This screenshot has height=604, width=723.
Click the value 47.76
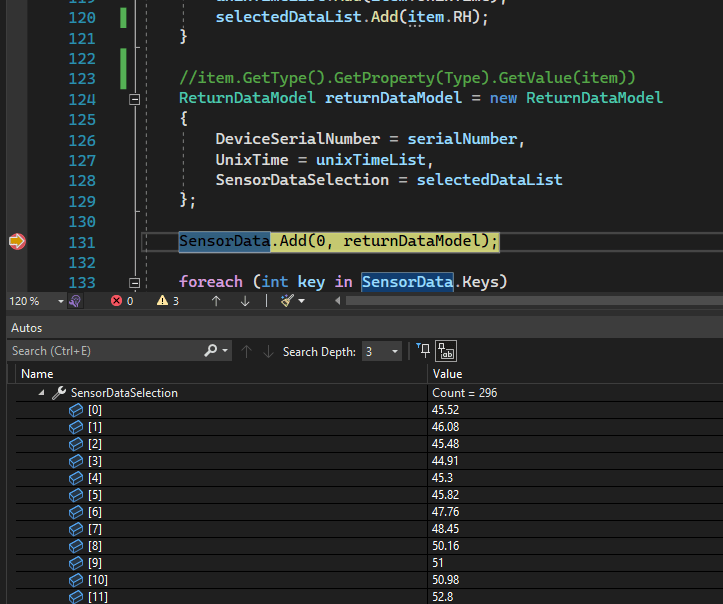pos(445,512)
